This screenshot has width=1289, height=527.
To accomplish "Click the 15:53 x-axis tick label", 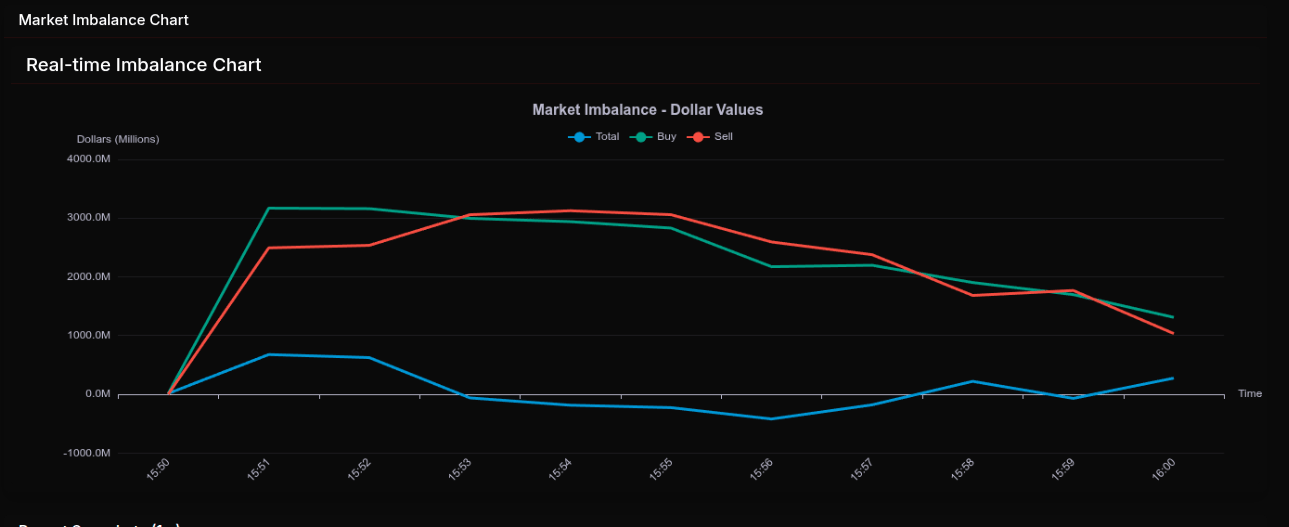I will pyautogui.click(x=461, y=469).
